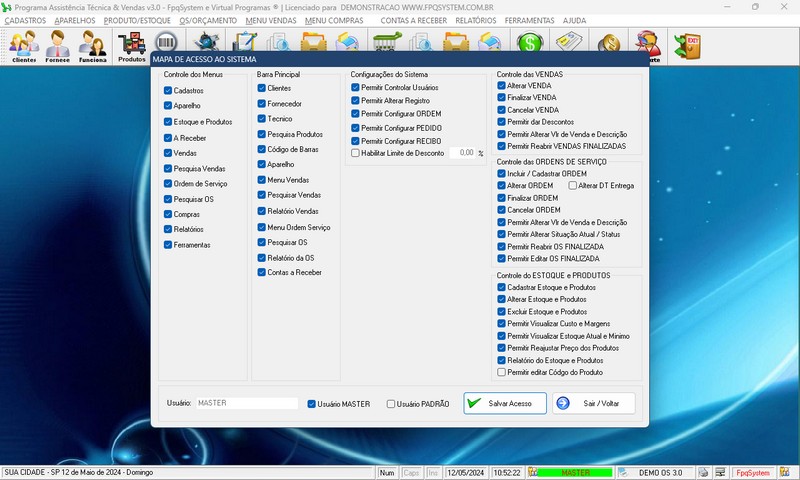Click the printer icon in status bar
Screen dimensions: 800x480
pos(704,472)
